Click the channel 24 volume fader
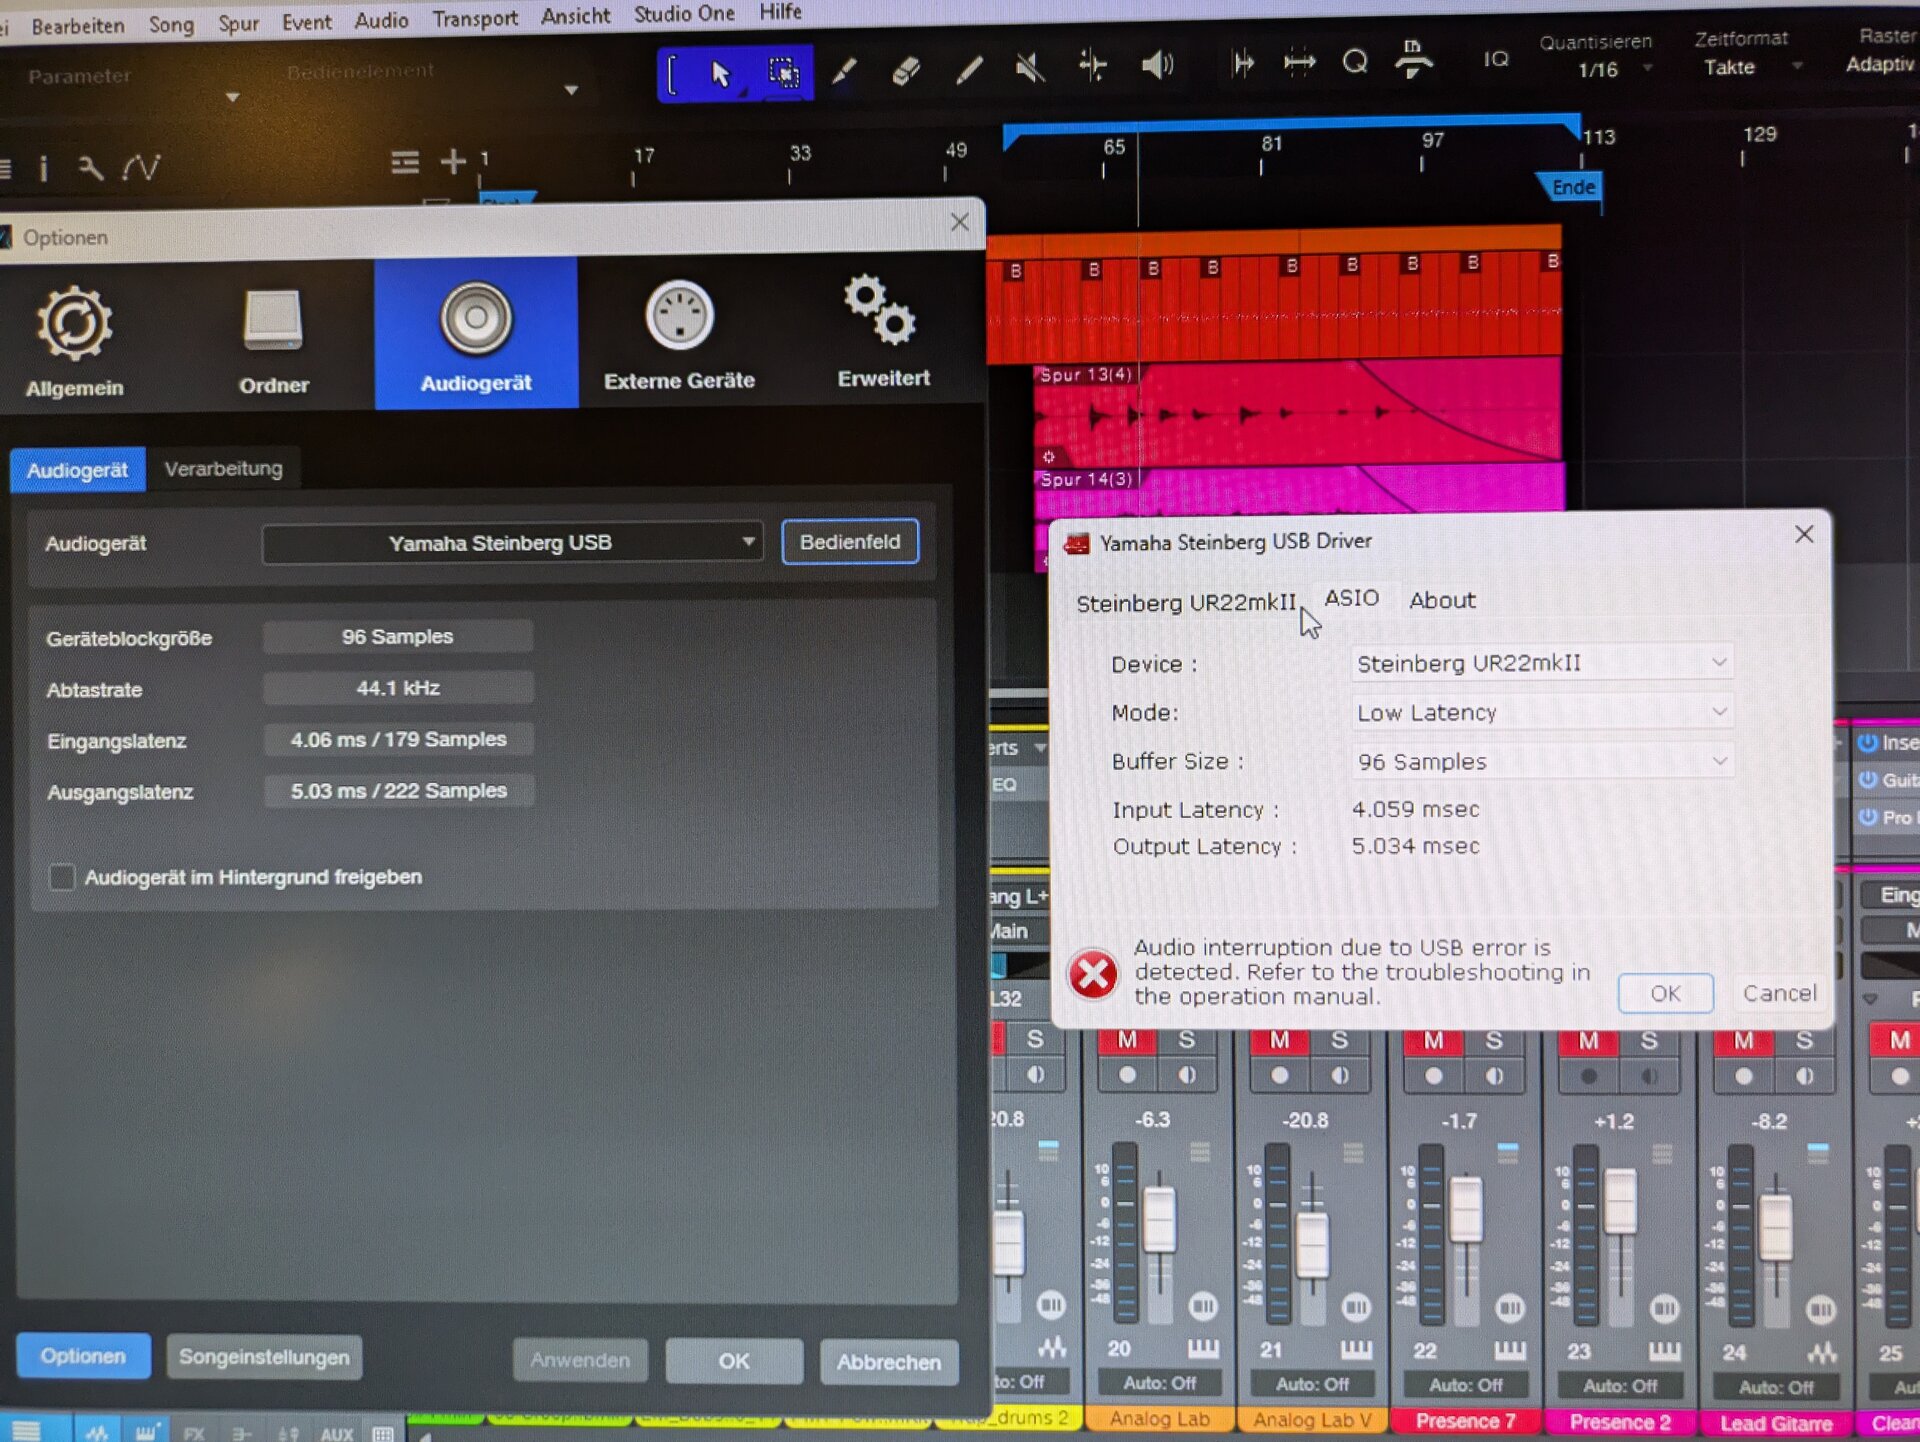Viewport: 1920px width, 1442px height. coord(1775,1228)
